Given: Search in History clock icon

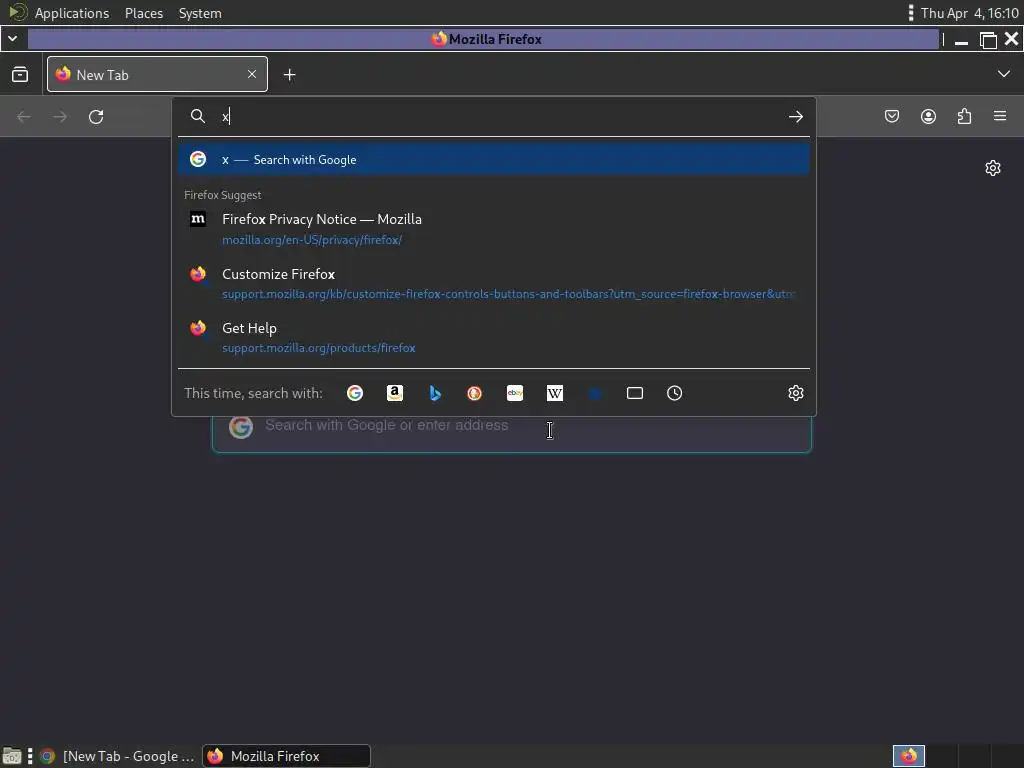Looking at the screenshot, I should (x=675, y=393).
